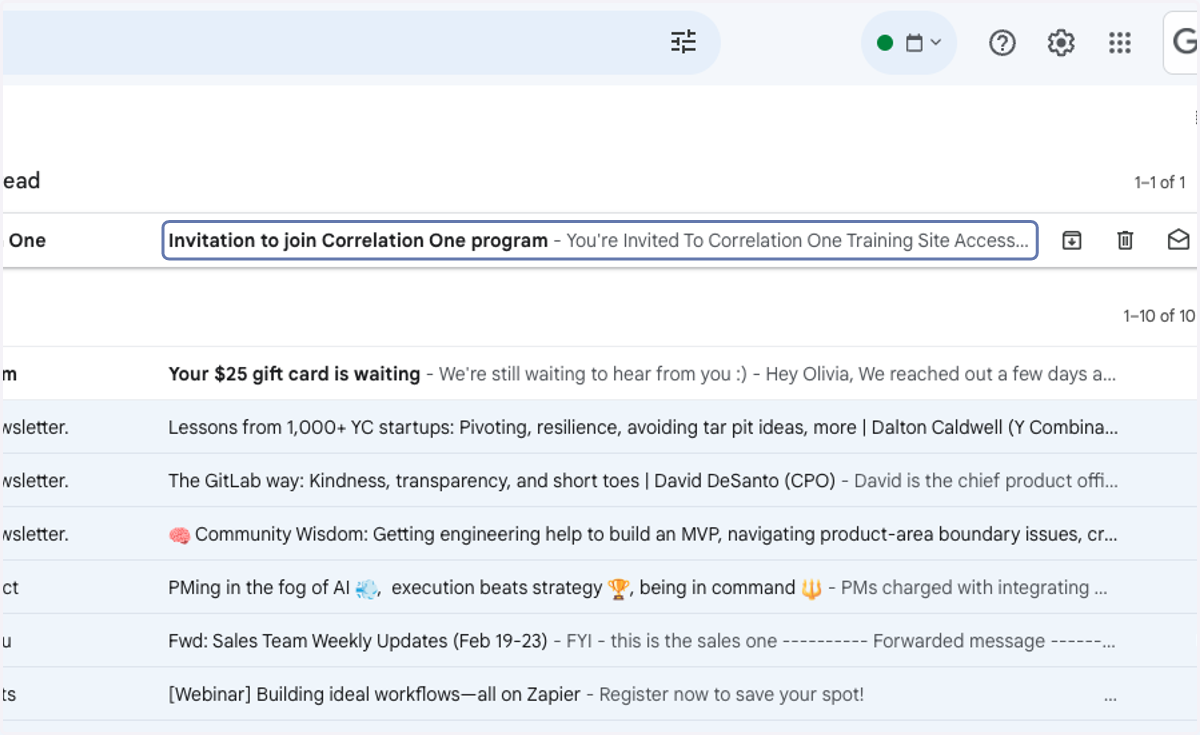Viewport: 1200px width, 735px height.
Task: Open PMing in the fog of AI email
Action: [x=600, y=587]
